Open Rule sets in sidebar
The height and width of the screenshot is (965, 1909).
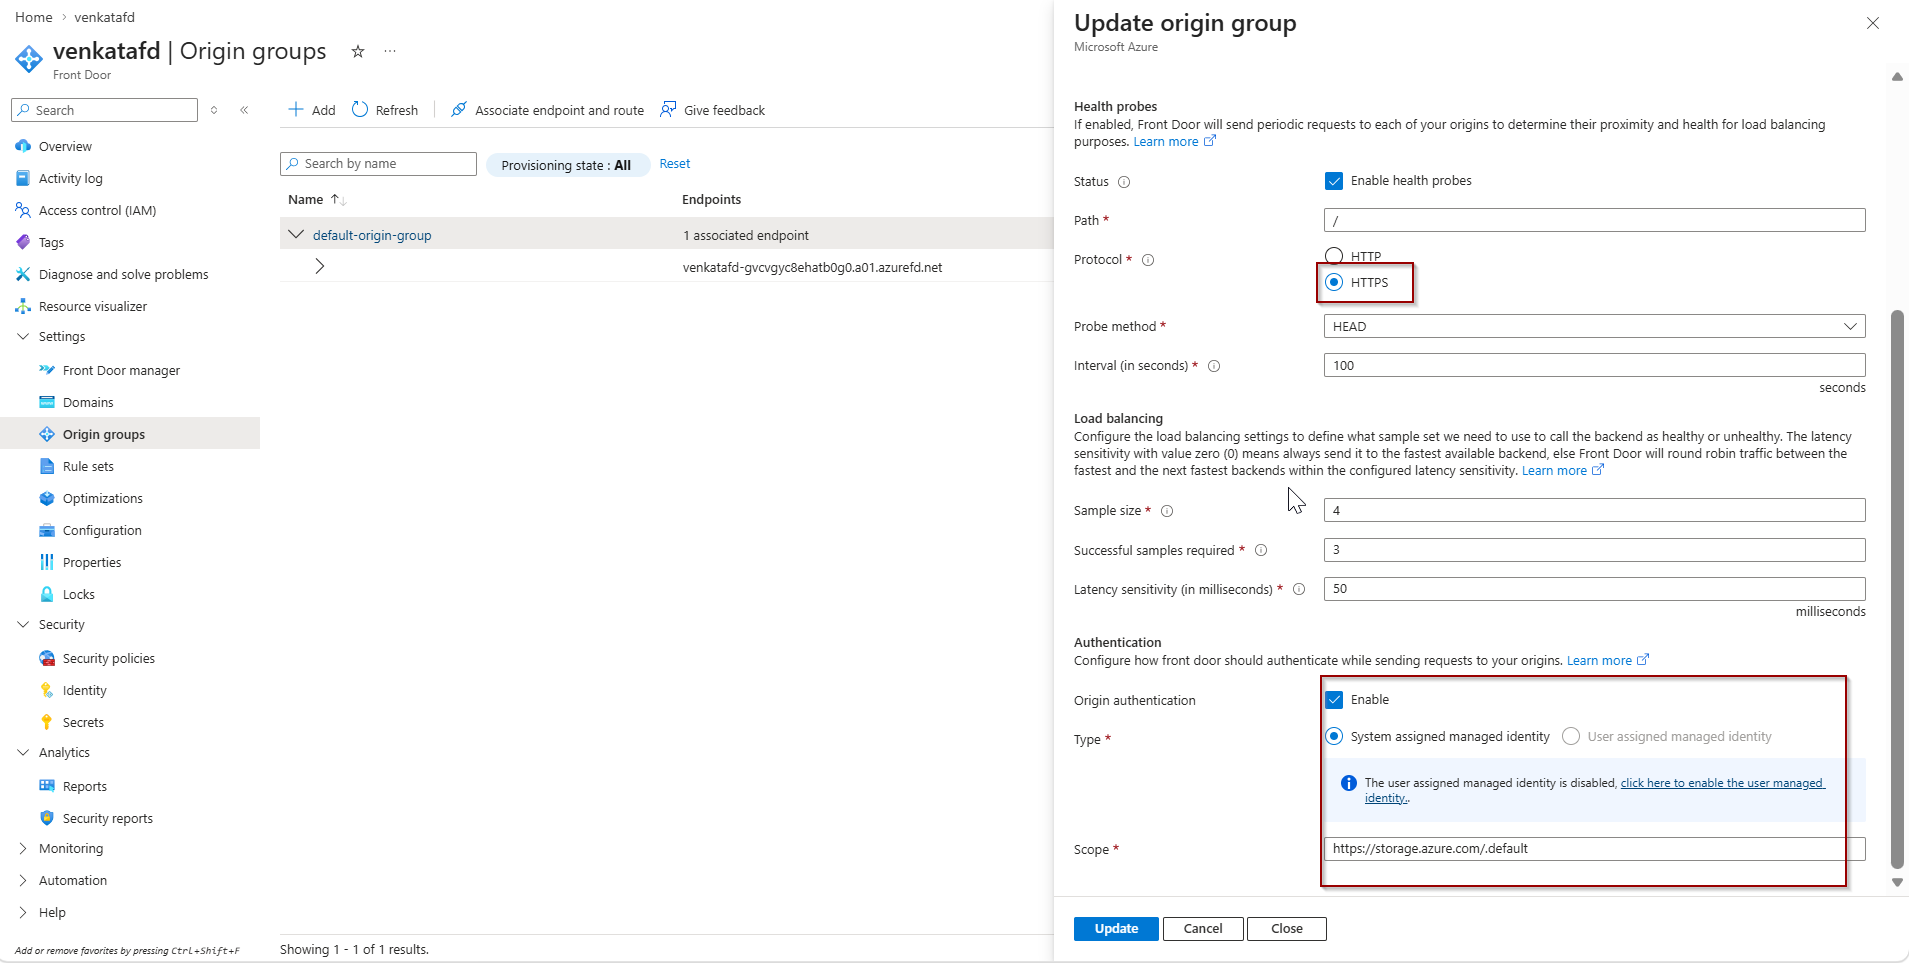coord(88,466)
